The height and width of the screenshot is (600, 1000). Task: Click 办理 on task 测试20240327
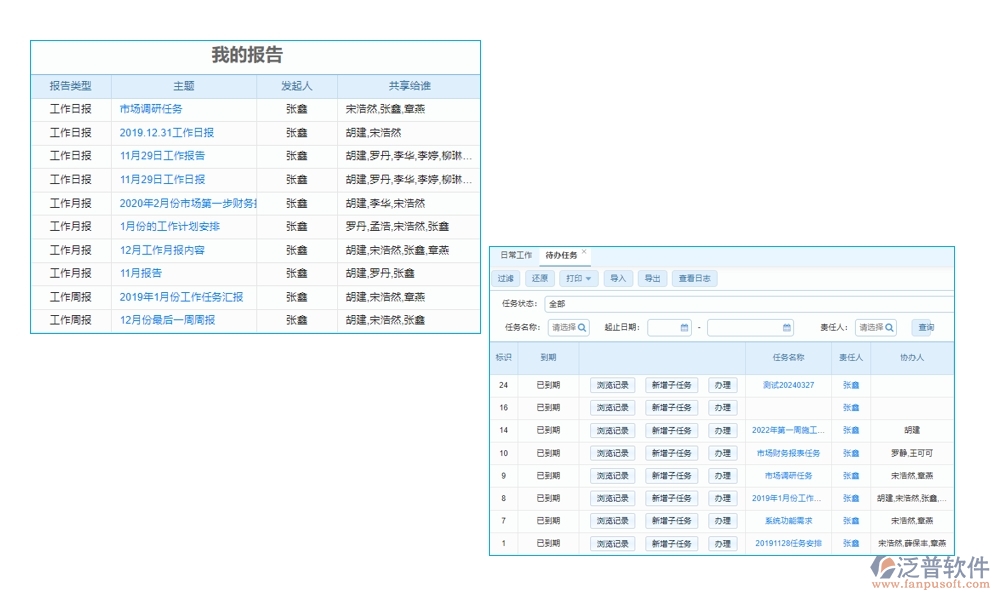pos(722,384)
